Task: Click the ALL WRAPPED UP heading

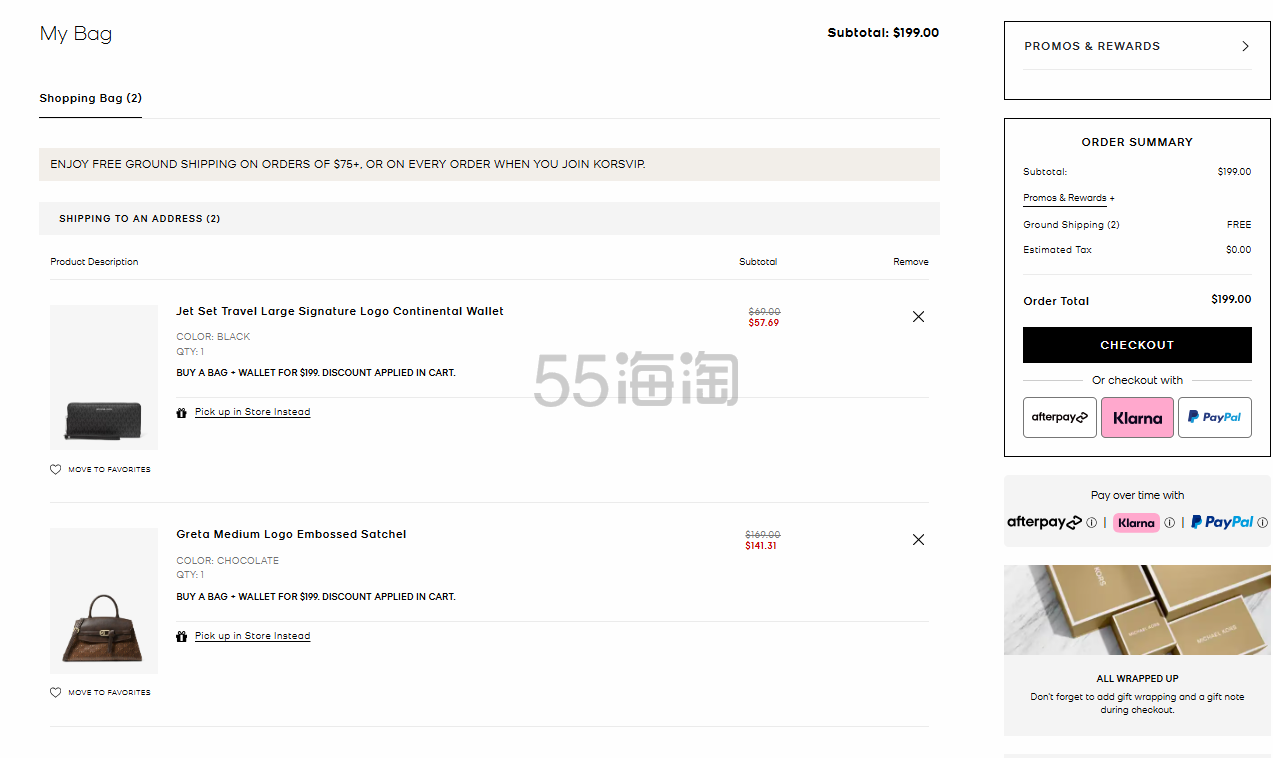Action: tap(1137, 679)
